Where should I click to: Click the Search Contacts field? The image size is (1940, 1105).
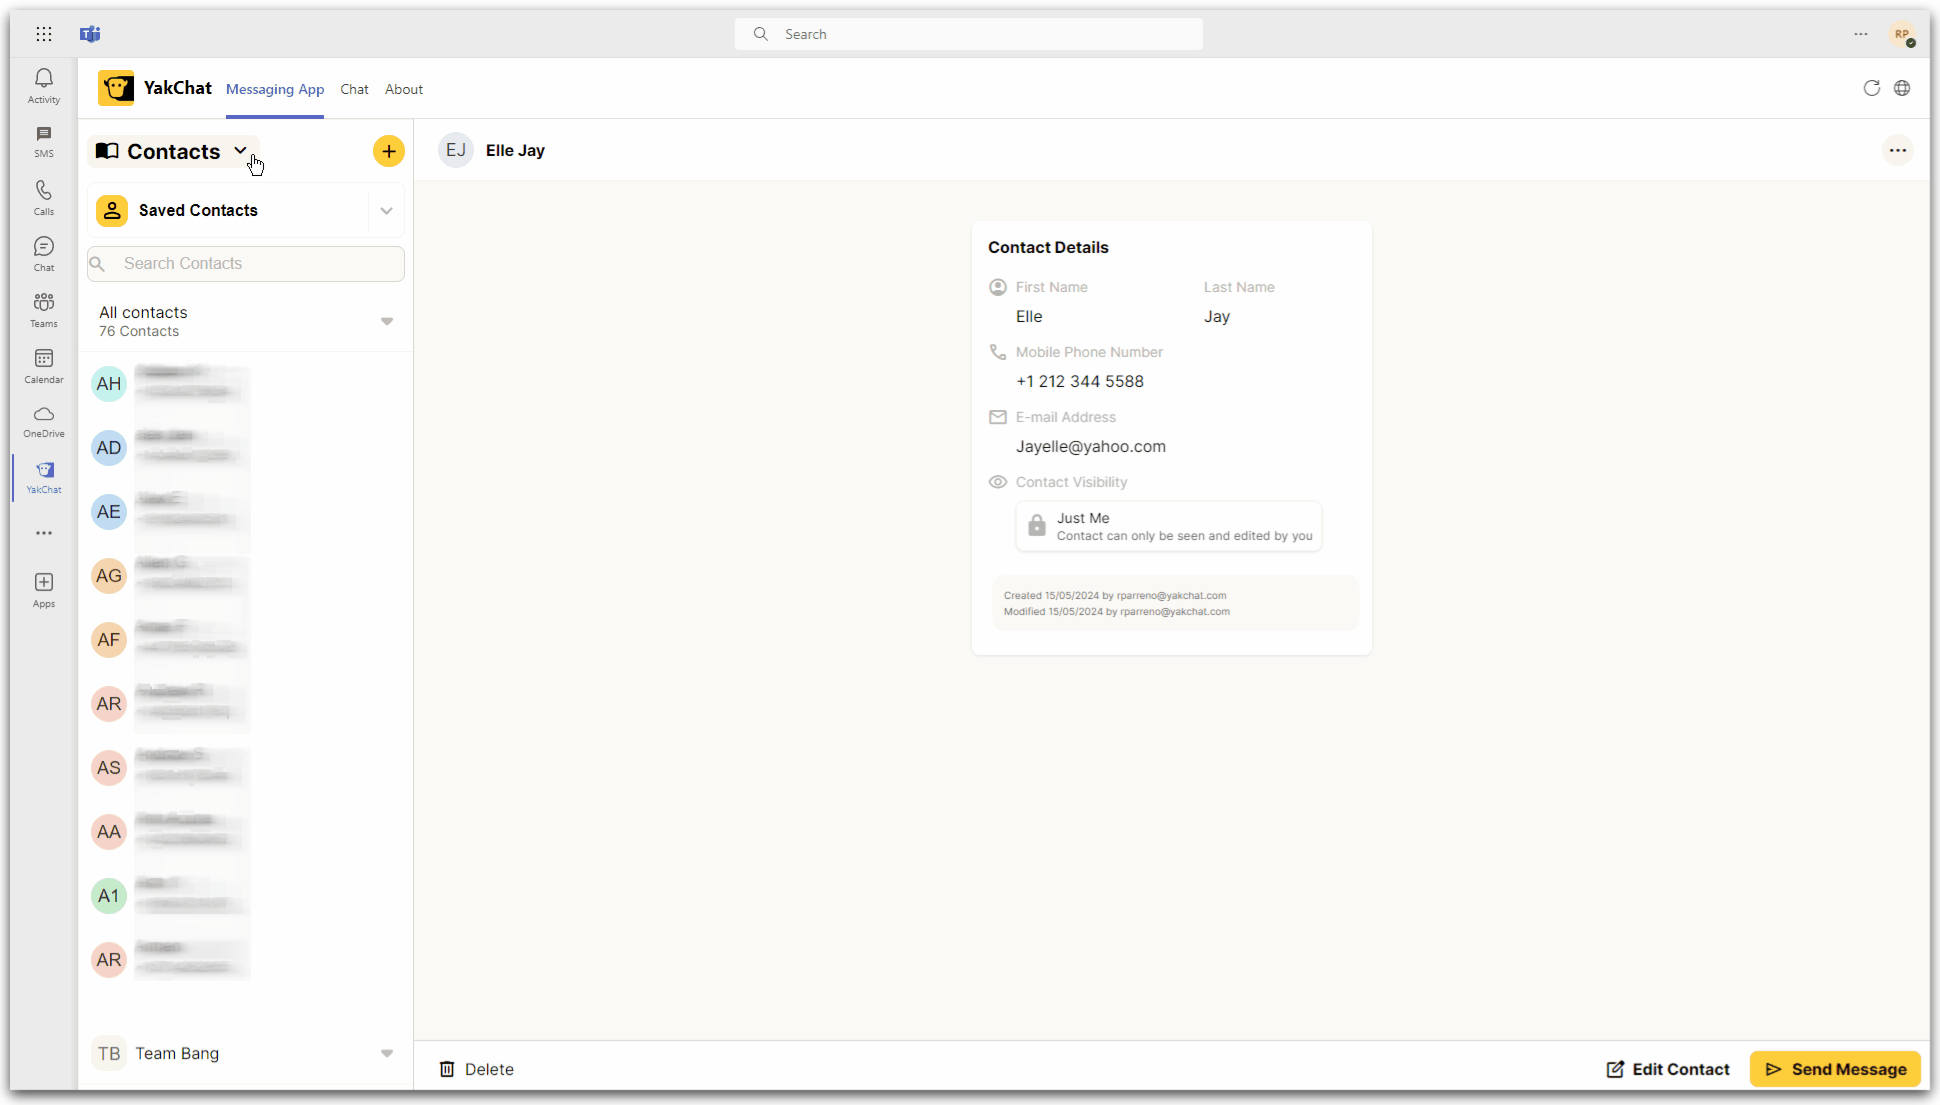[x=246, y=263]
